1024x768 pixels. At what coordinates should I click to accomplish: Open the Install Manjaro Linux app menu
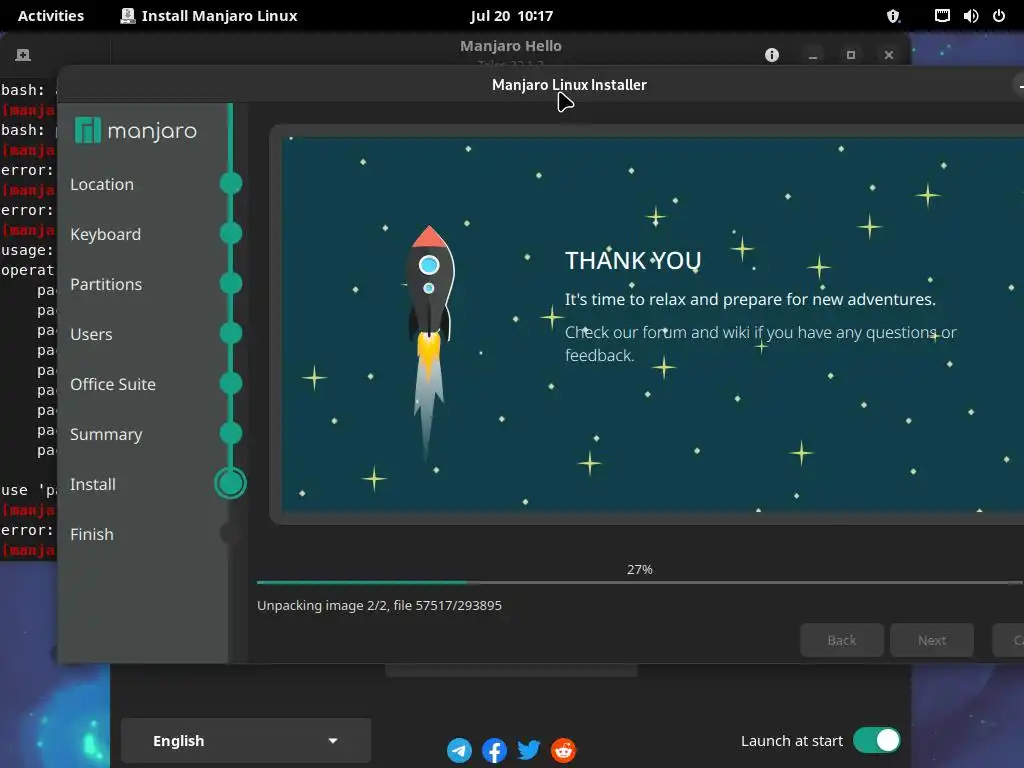(209, 16)
